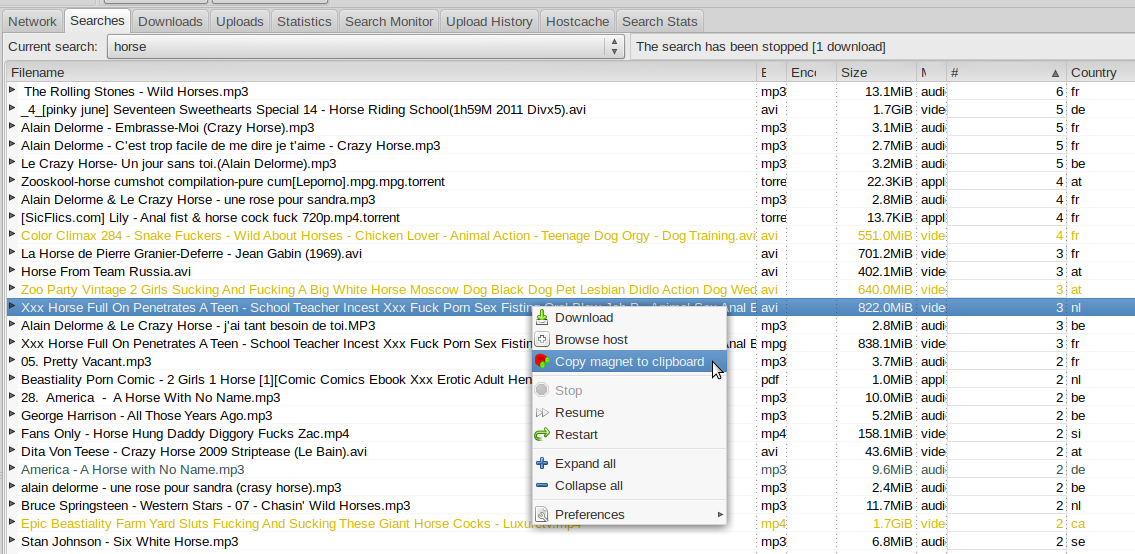Open the Uploads tab

tap(240, 21)
